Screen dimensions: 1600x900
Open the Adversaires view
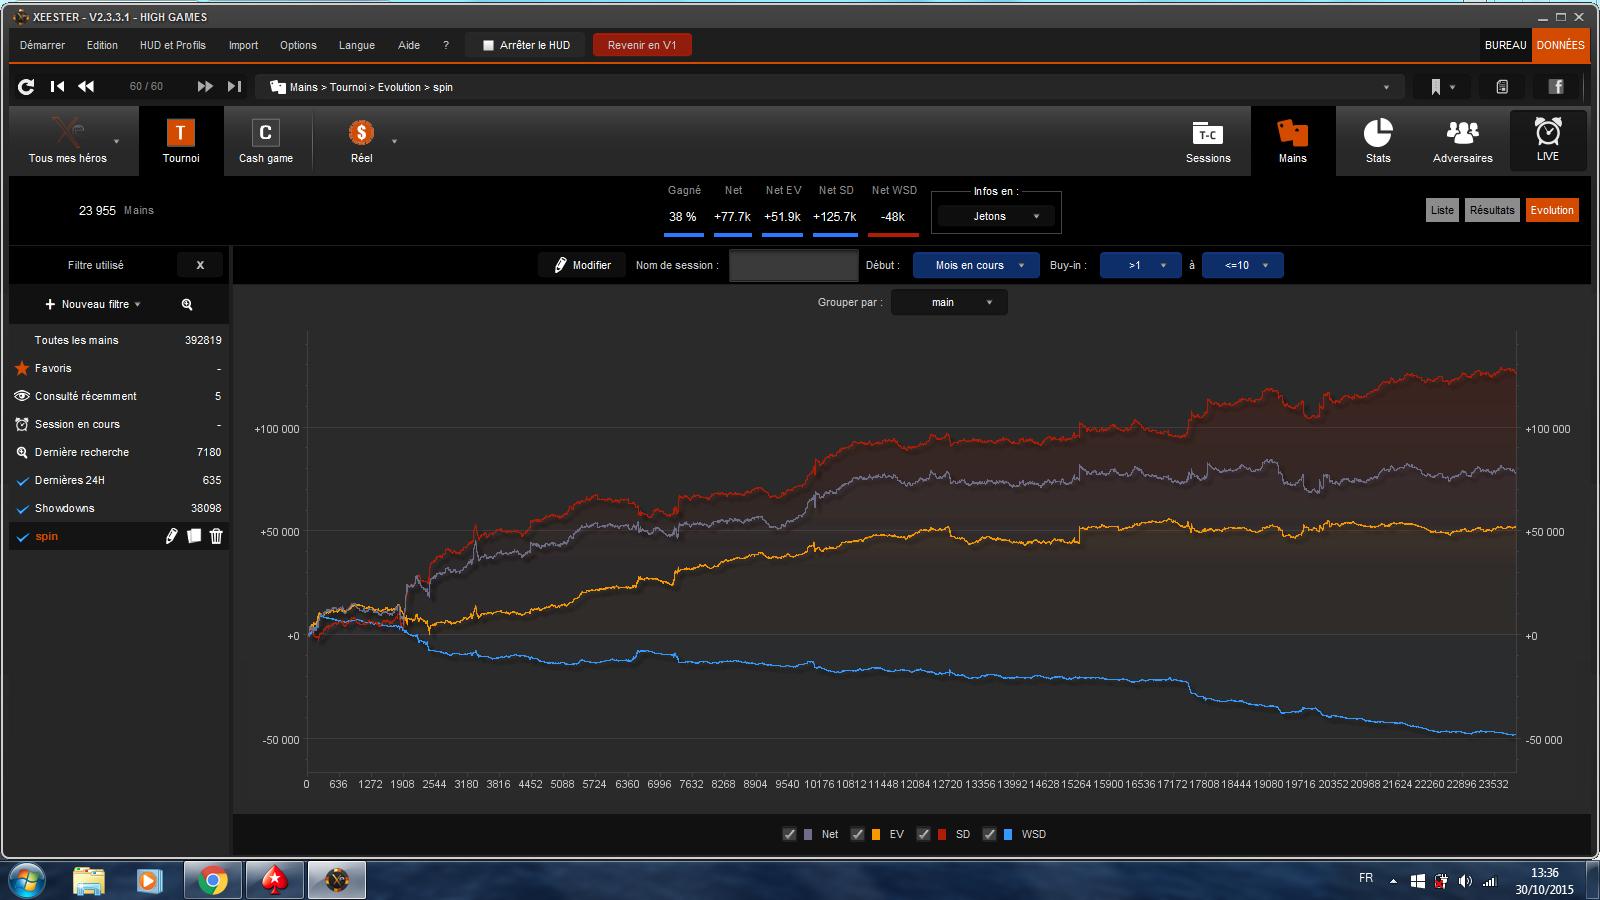pyautogui.click(x=1463, y=141)
